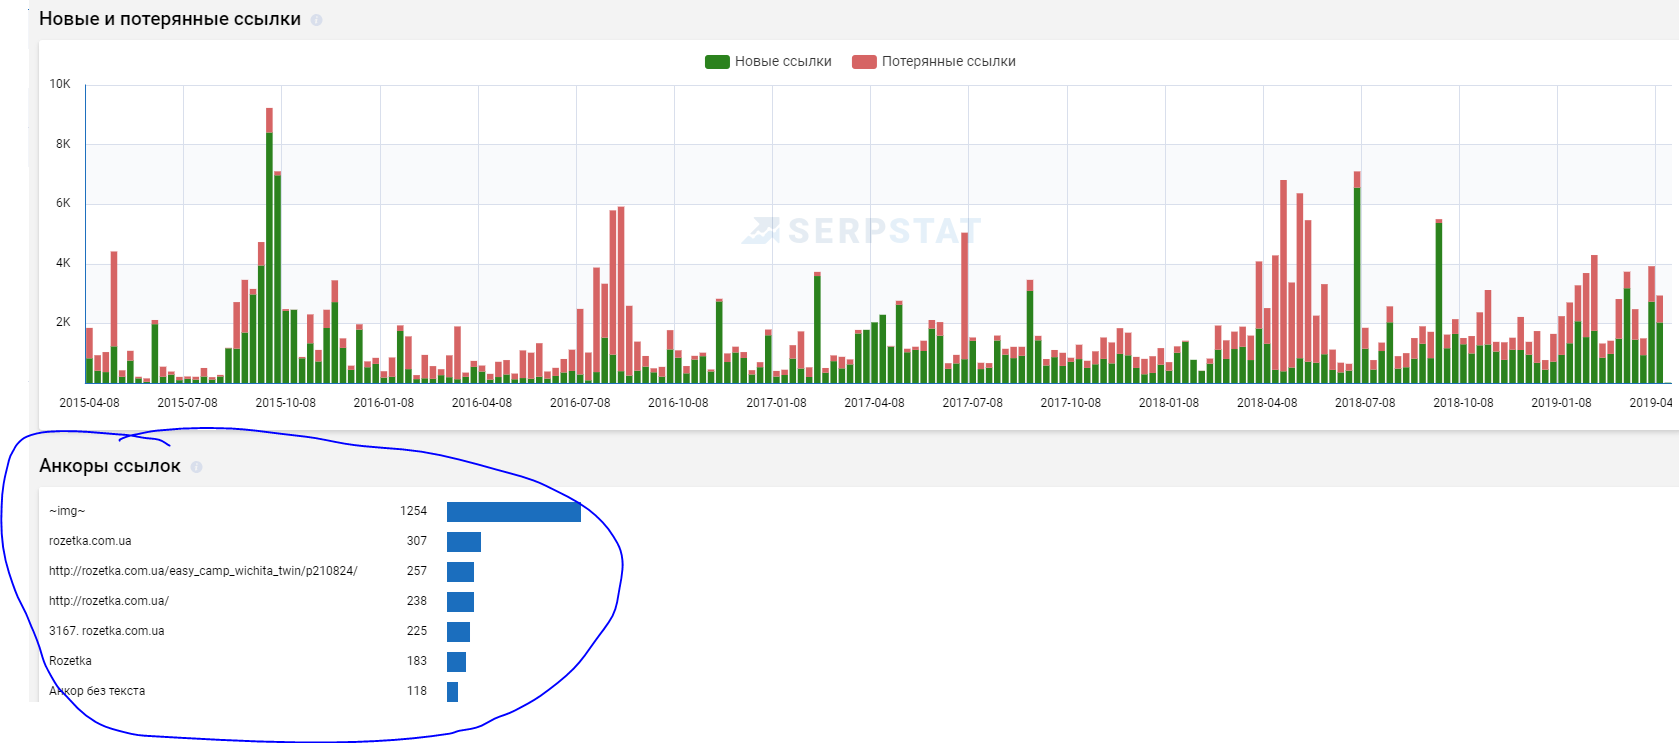The height and width of the screenshot is (743, 1679).
Task: Select the 3167. rozetka.com.ua anchor
Action: click(x=107, y=631)
